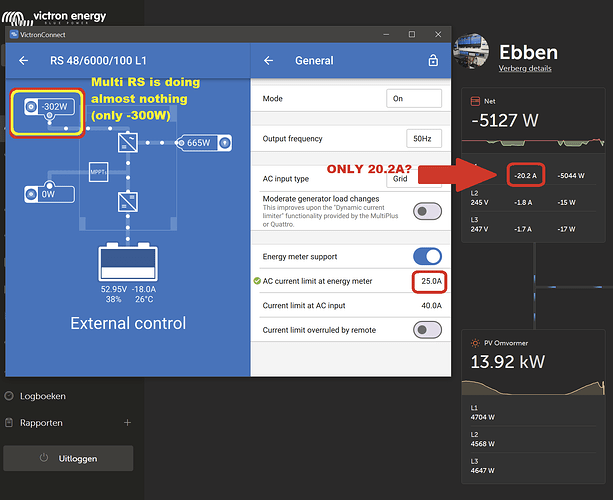Click the Net grid icon on VRM card
The image size is (613, 500).
475,101
